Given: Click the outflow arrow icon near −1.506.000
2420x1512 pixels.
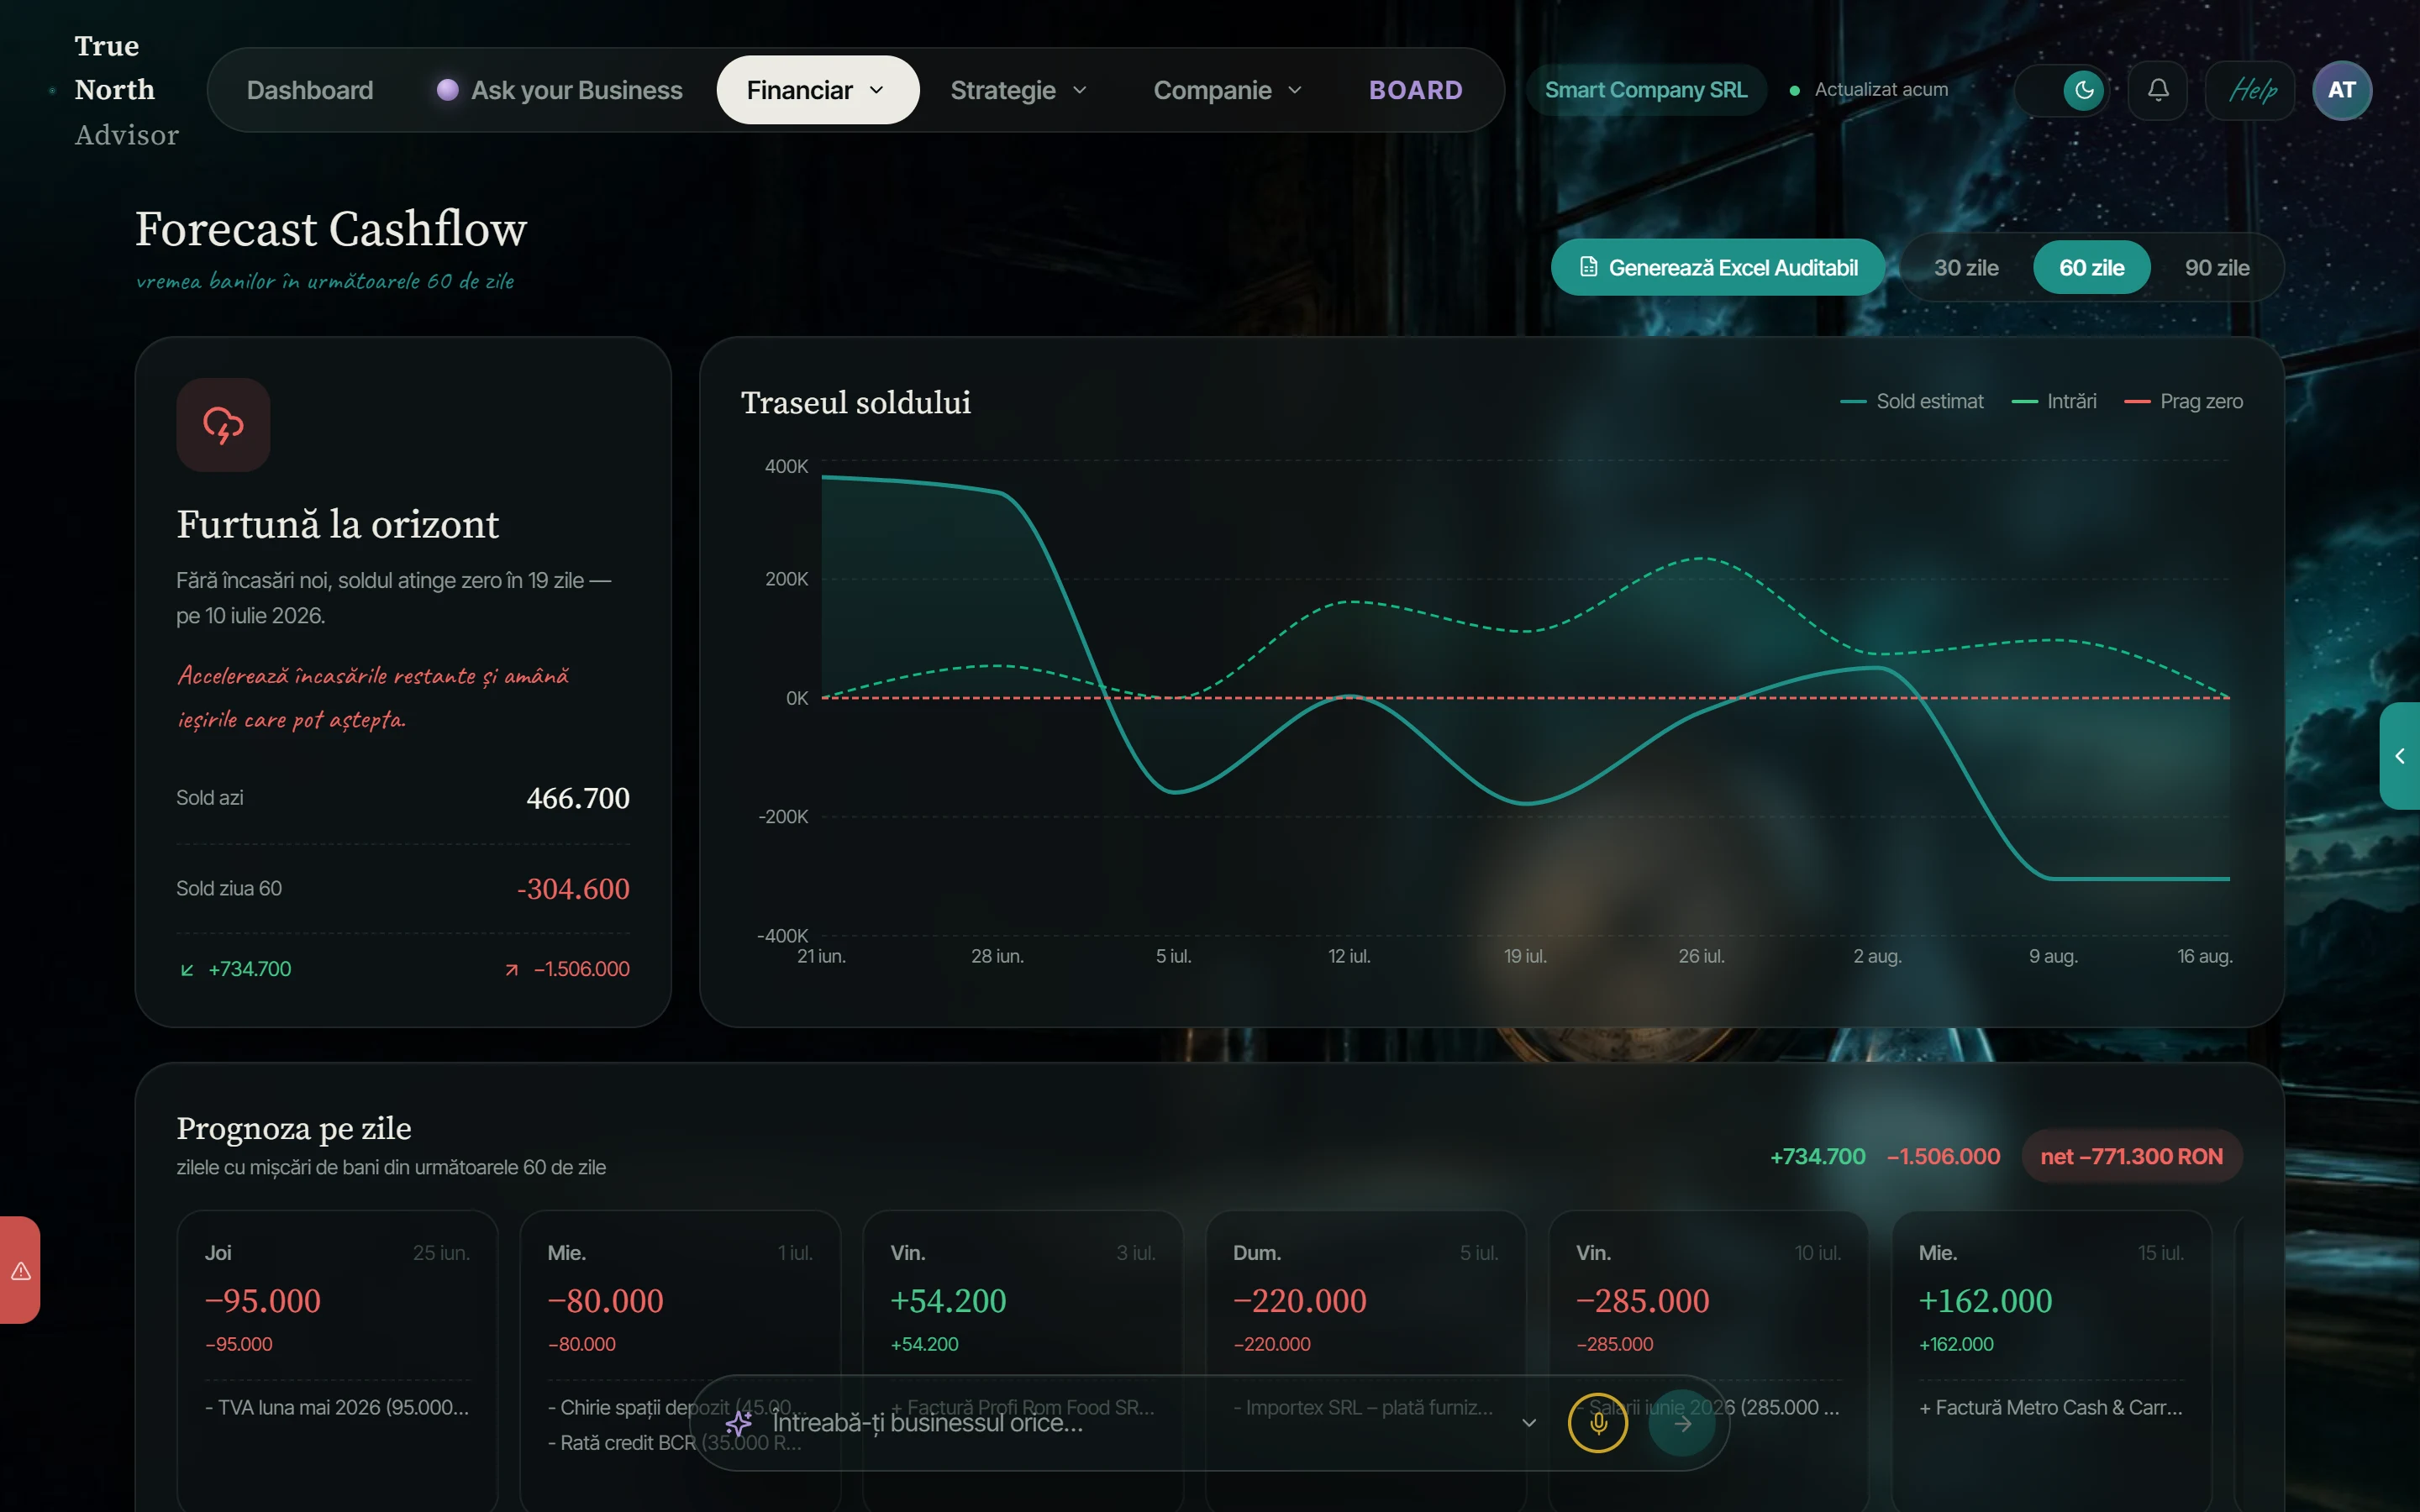Looking at the screenshot, I should [512, 970].
